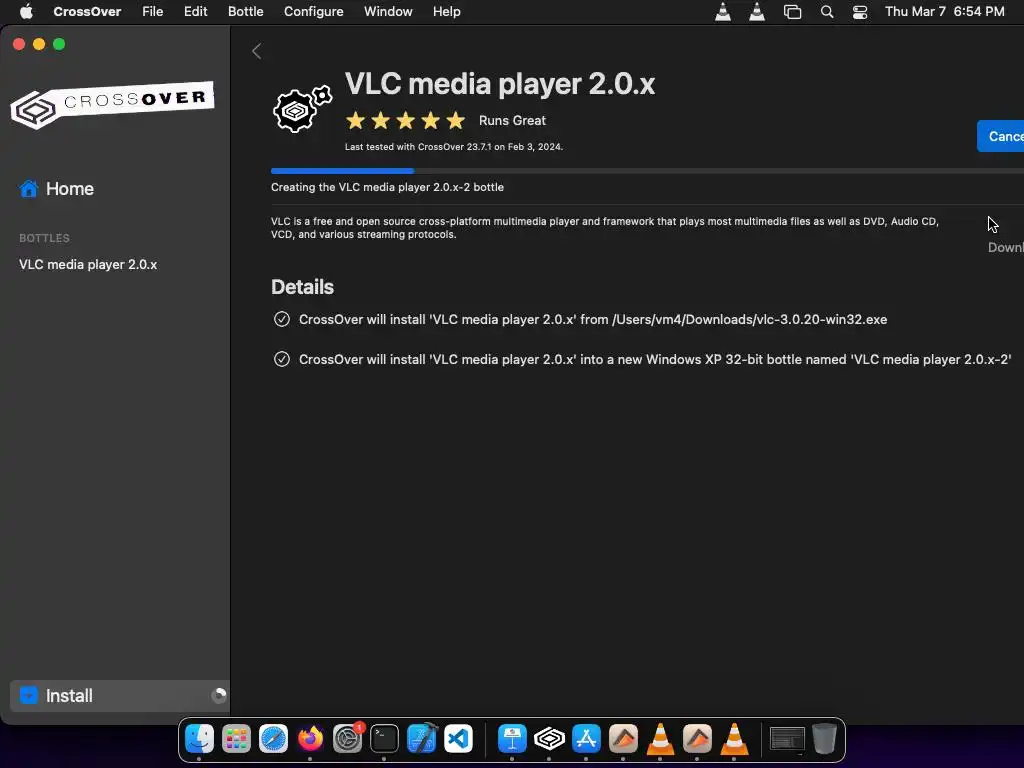The image size is (1024, 768).
Task: Click the yellow minimize window button
Action: 39,44
